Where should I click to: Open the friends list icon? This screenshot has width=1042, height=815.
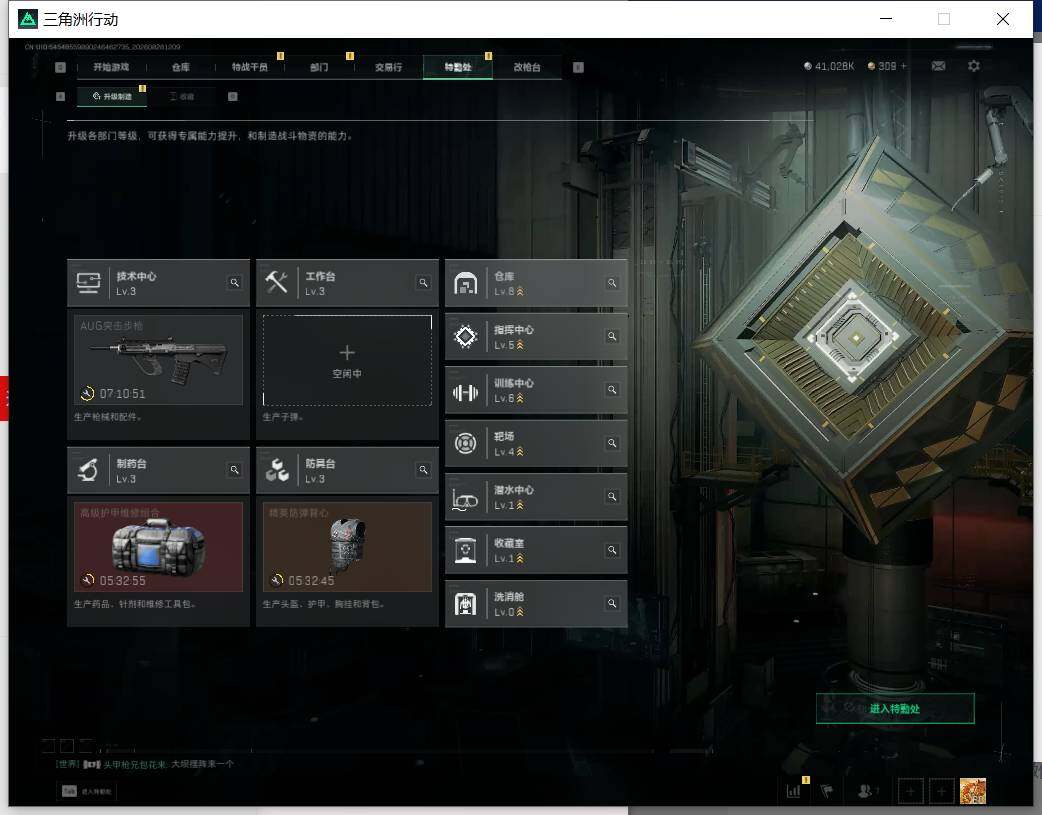[867, 791]
